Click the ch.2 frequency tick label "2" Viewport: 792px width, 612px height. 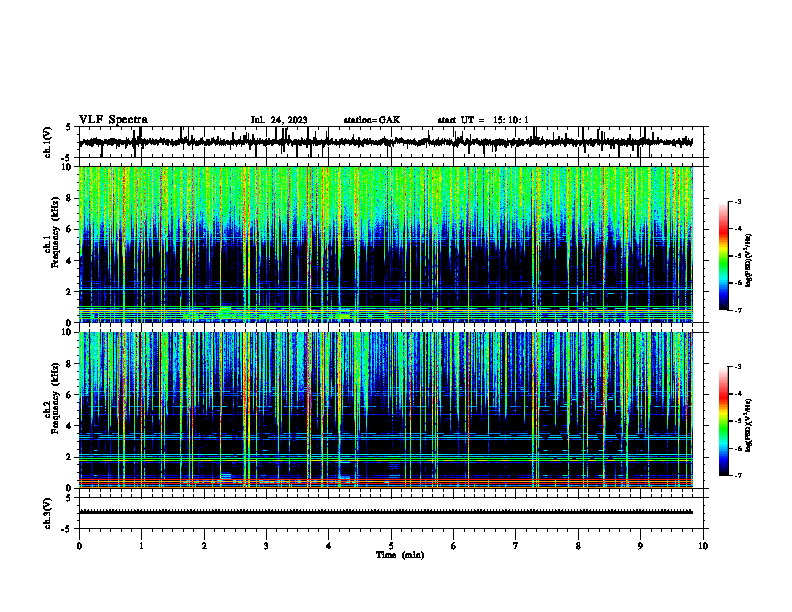pyautogui.click(x=71, y=457)
